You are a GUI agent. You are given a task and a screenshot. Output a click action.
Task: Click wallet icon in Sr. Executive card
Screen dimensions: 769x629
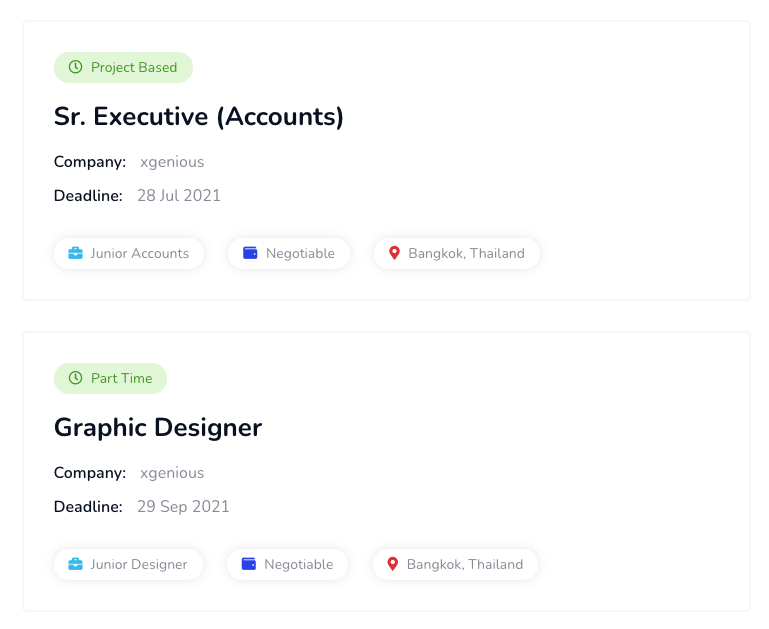tap(251, 254)
